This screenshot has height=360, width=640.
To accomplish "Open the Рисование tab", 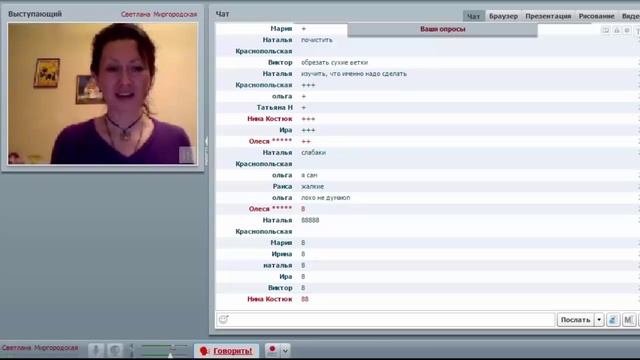I will [x=596, y=16].
